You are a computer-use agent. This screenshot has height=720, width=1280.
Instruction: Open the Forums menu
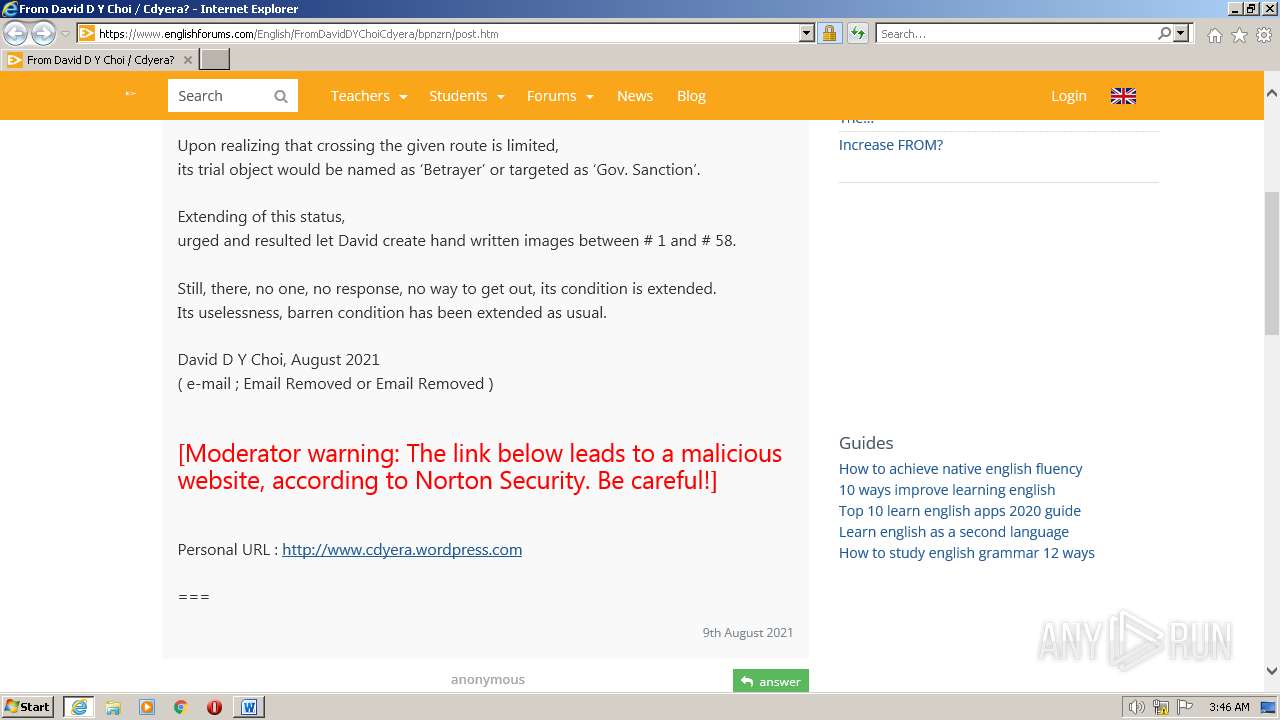point(551,96)
